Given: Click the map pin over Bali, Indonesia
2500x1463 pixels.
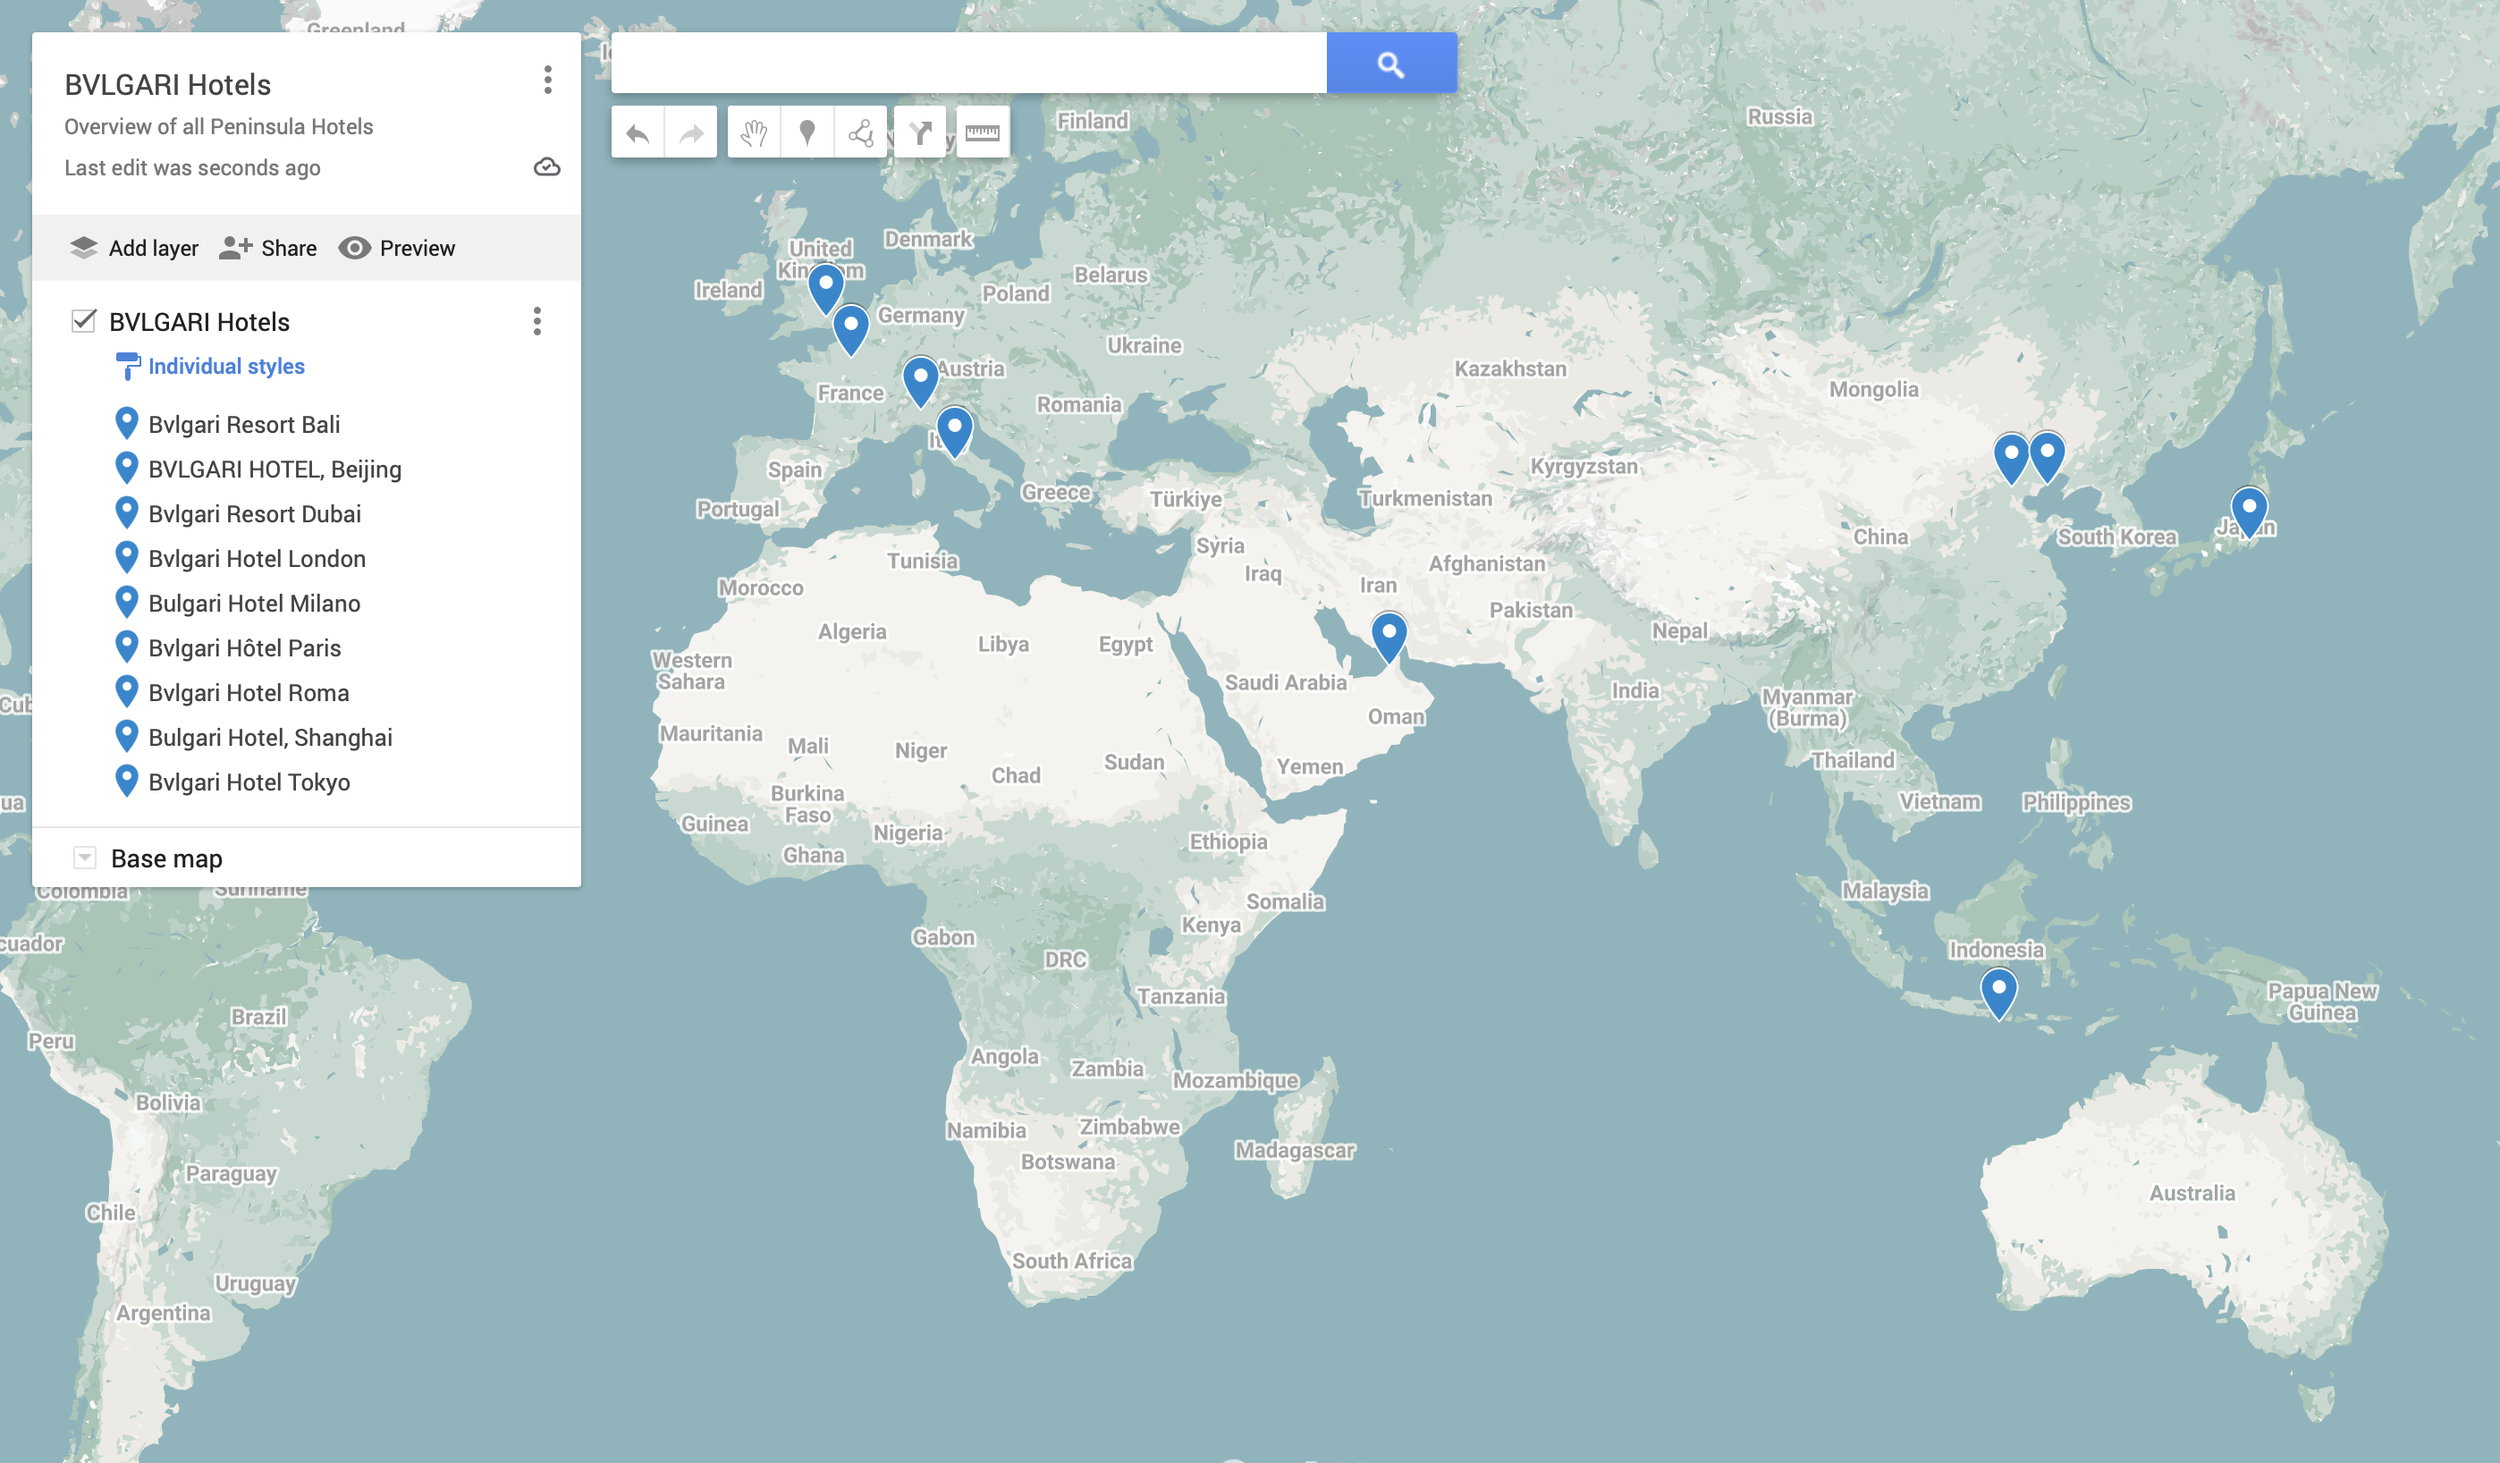Looking at the screenshot, I should 1999,994.
